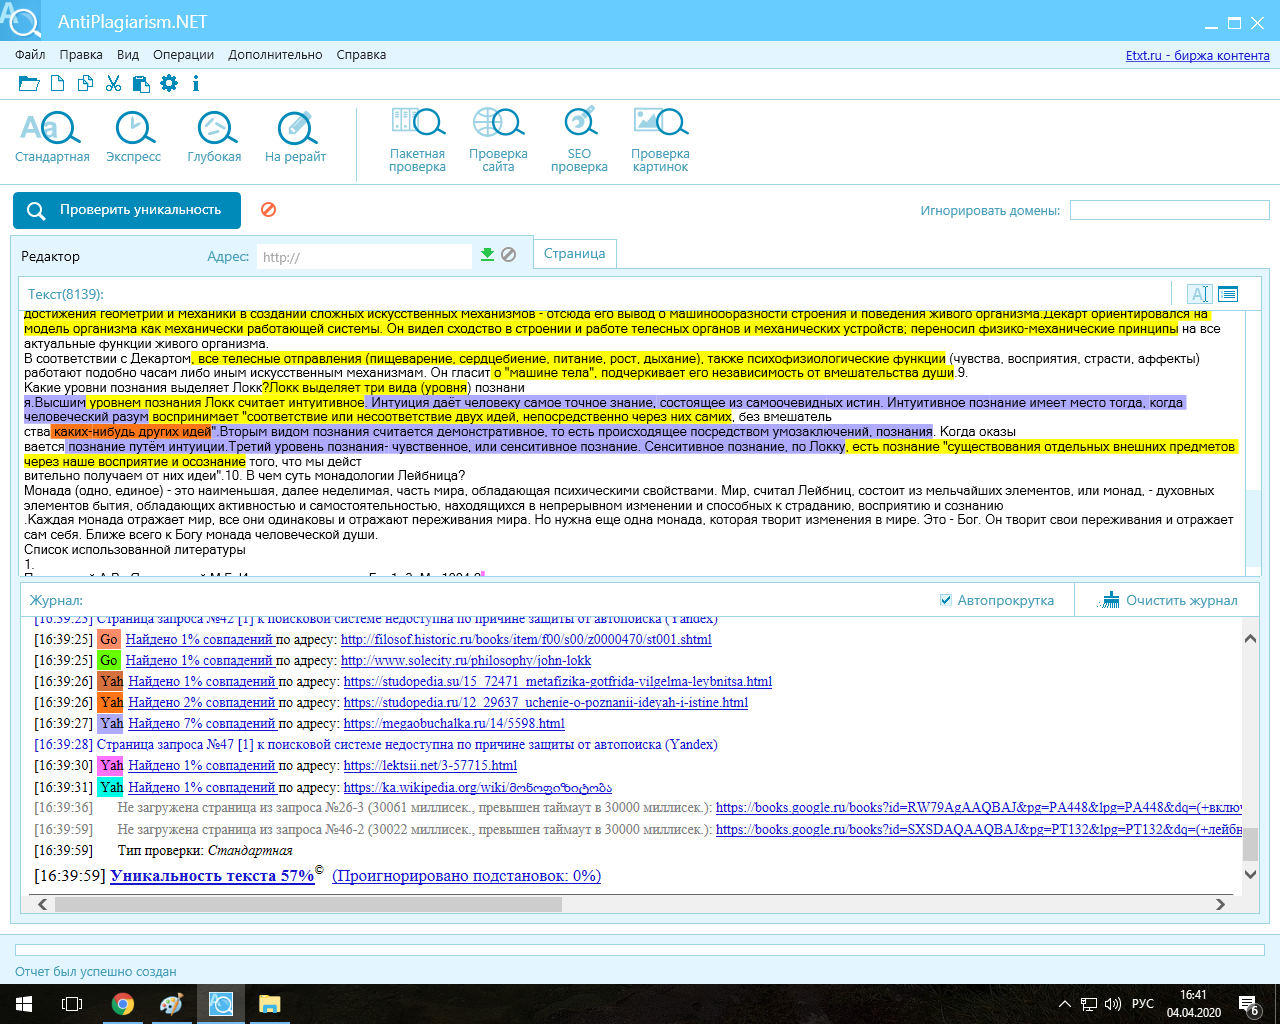The width and height of the screenshot is (1280, 1024).
Task: Open the website check tool
Action: (498, 139)
